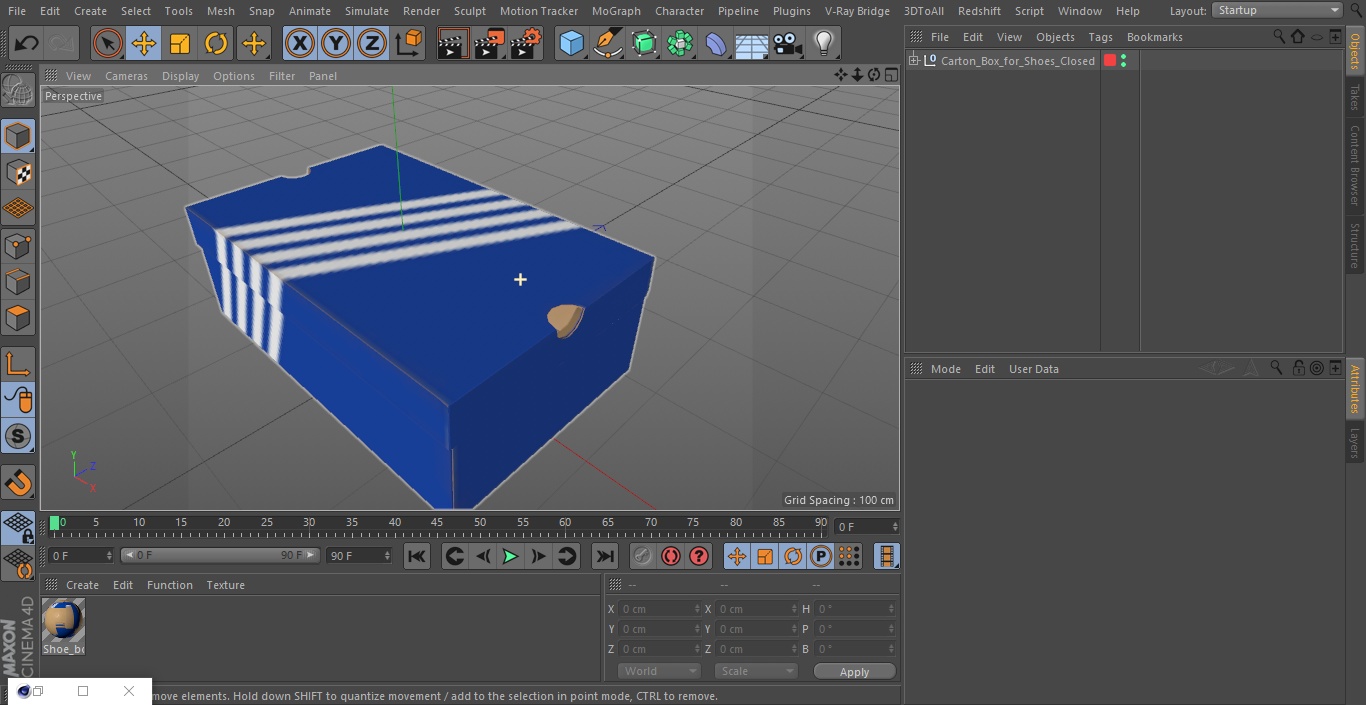Switch to Texture mode
This screenshot has width=1366, height=705.
click(18, 173)
